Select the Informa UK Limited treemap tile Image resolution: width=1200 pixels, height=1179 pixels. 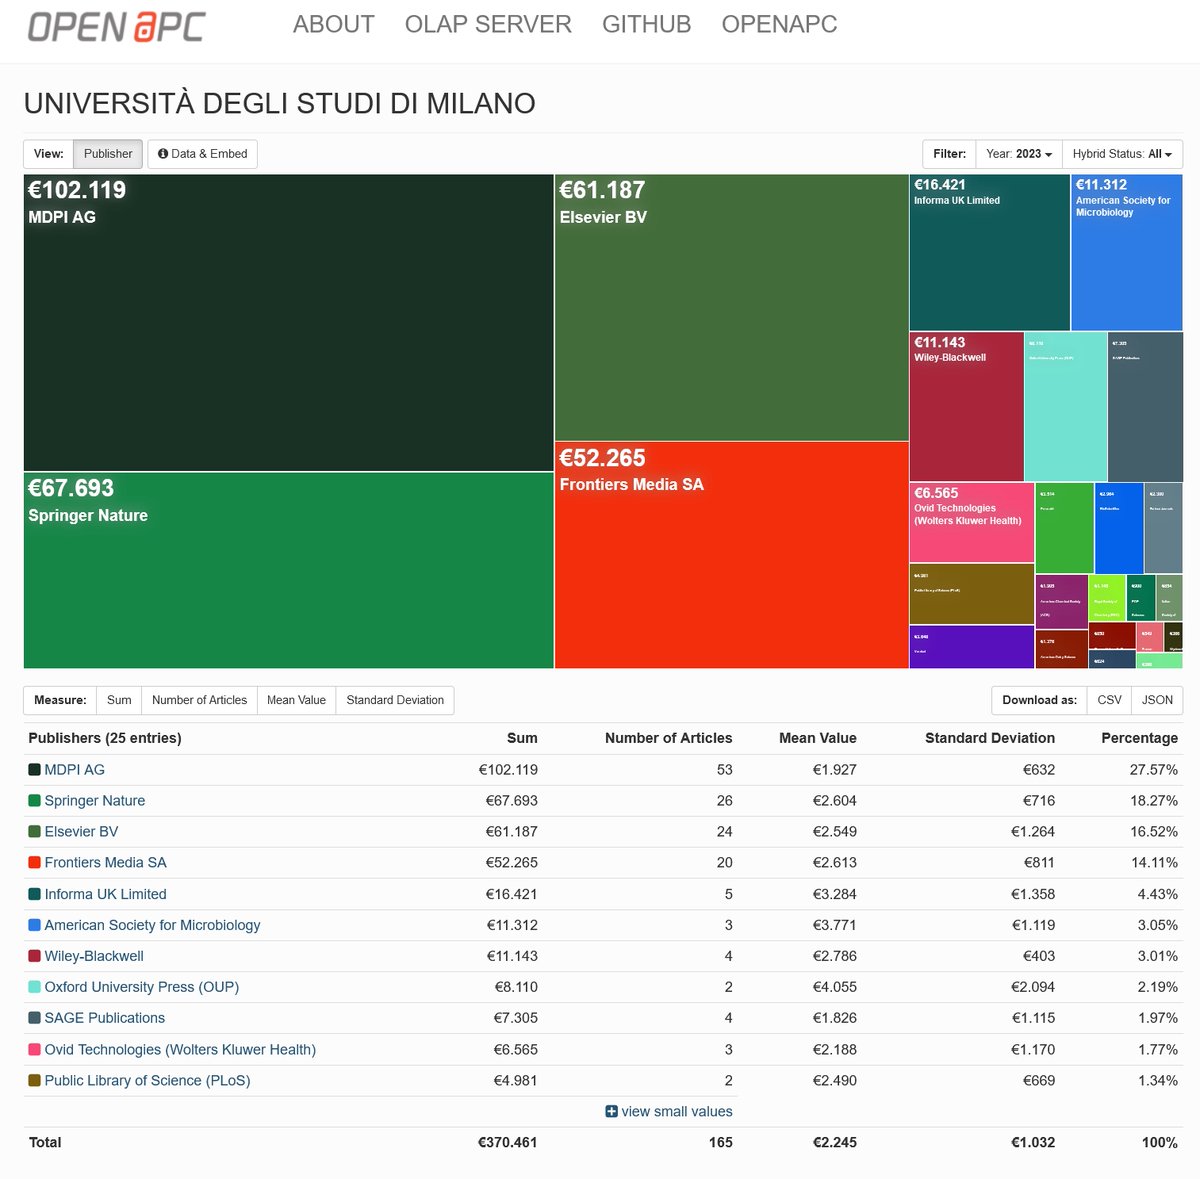[x=989, y=253]
